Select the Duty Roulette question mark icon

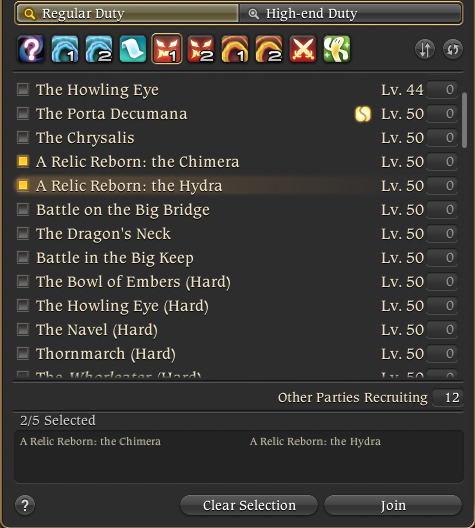point(31,49)
